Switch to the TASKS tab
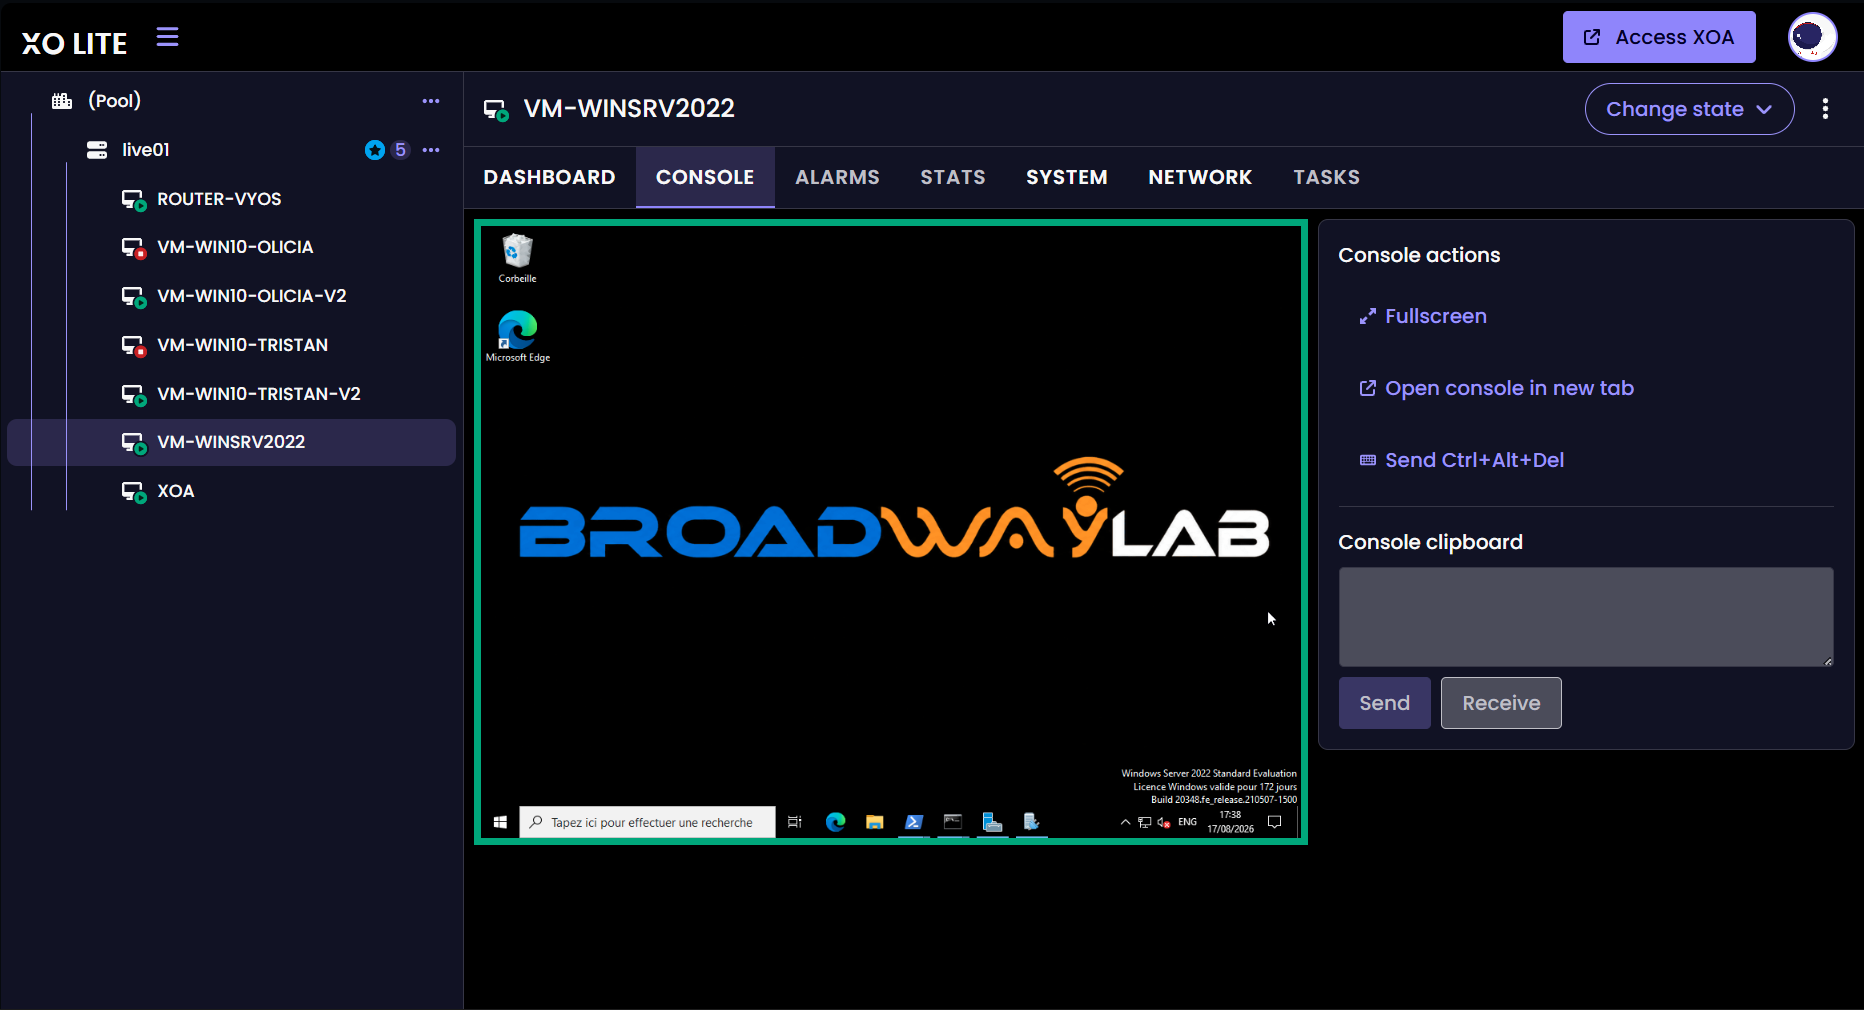 pos(1326,177)
